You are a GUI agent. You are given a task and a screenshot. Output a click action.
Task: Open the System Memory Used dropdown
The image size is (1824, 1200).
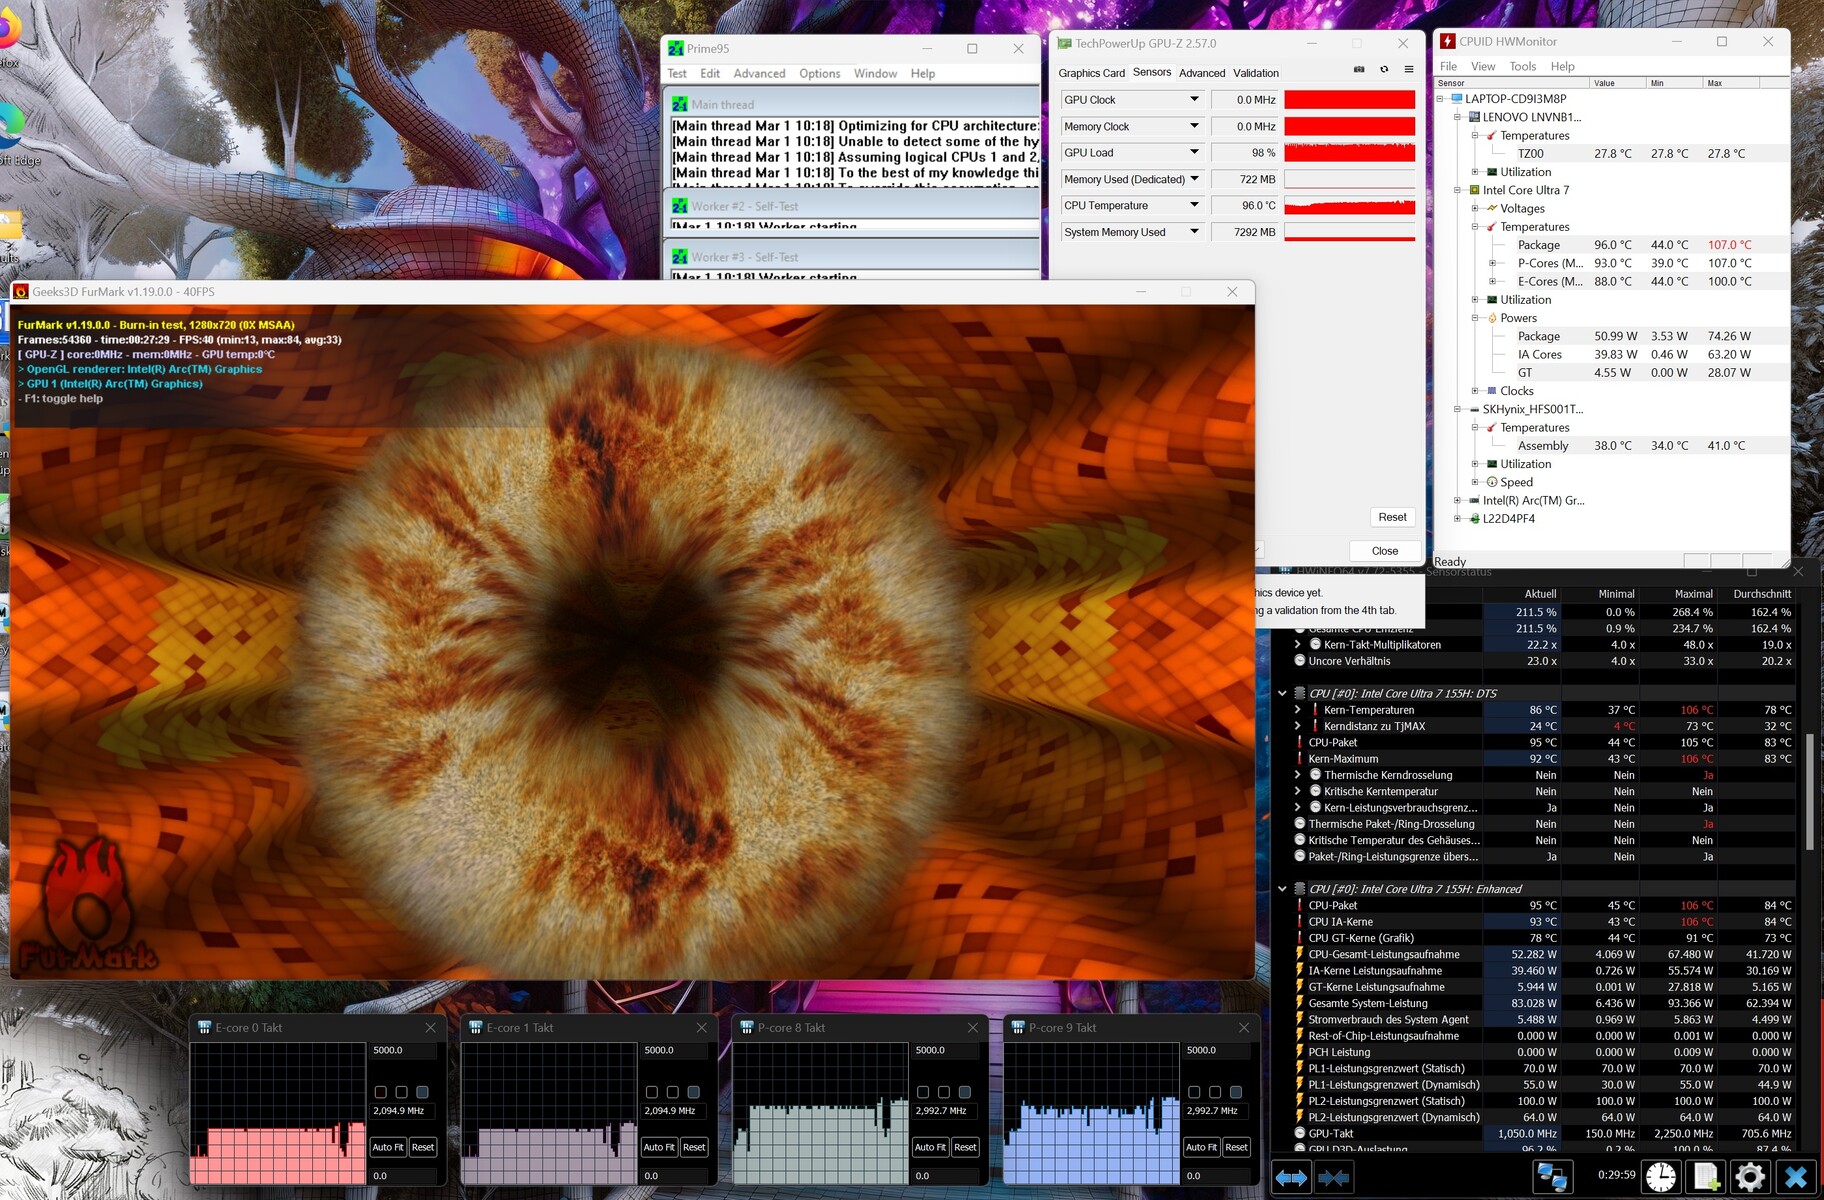click(1194, 232)
